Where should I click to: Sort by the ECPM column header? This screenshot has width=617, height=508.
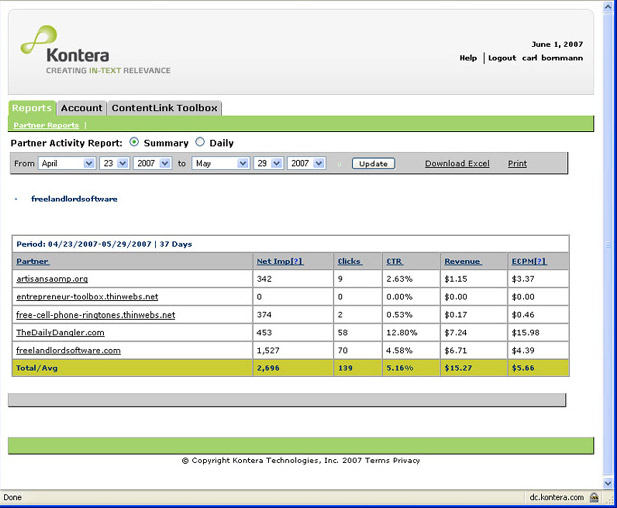(529, 261)
